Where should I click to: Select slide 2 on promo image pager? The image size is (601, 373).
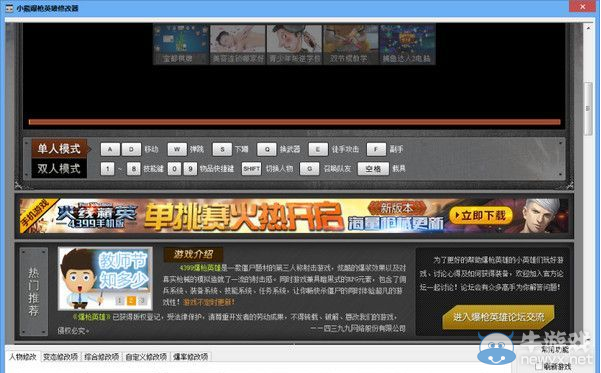point(131,301)
